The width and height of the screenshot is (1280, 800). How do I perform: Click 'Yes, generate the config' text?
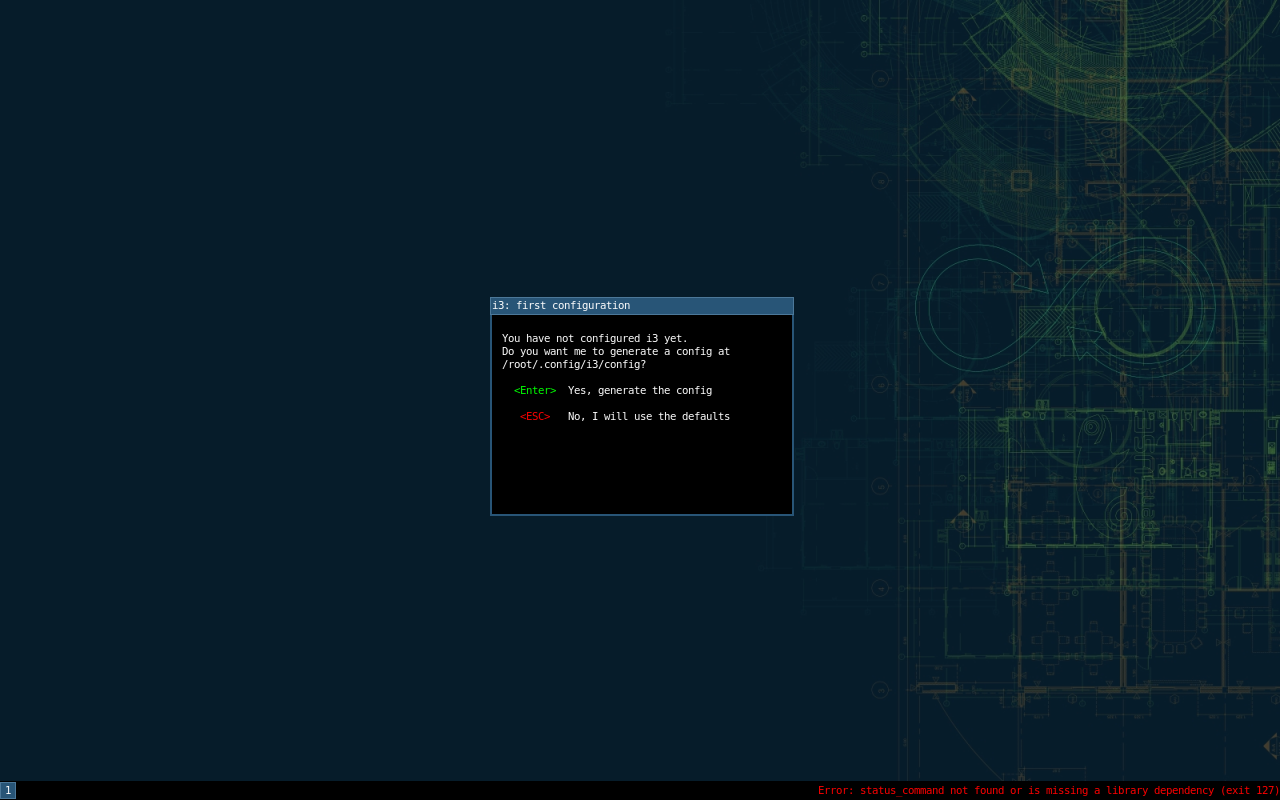640,390
